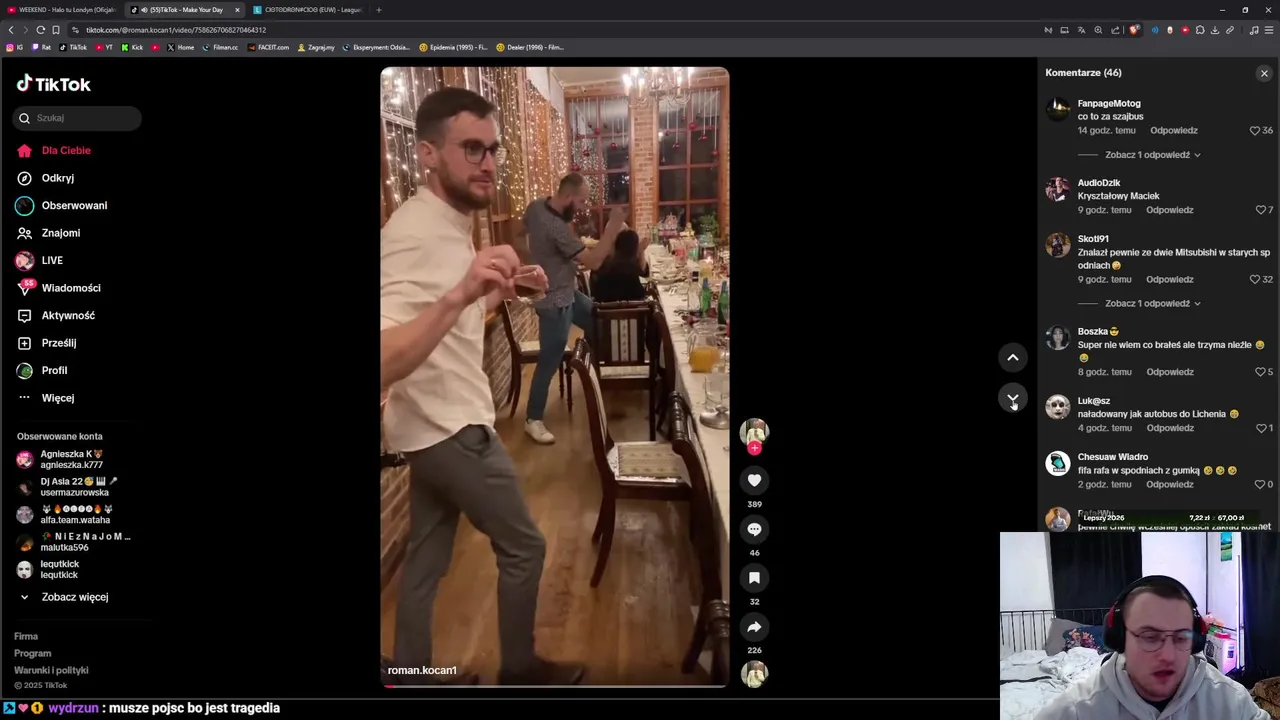Image resolution: width=1280 pixels, height=720 pixels.
Task: Open followed account lequtkick
Action: (59, 569)
